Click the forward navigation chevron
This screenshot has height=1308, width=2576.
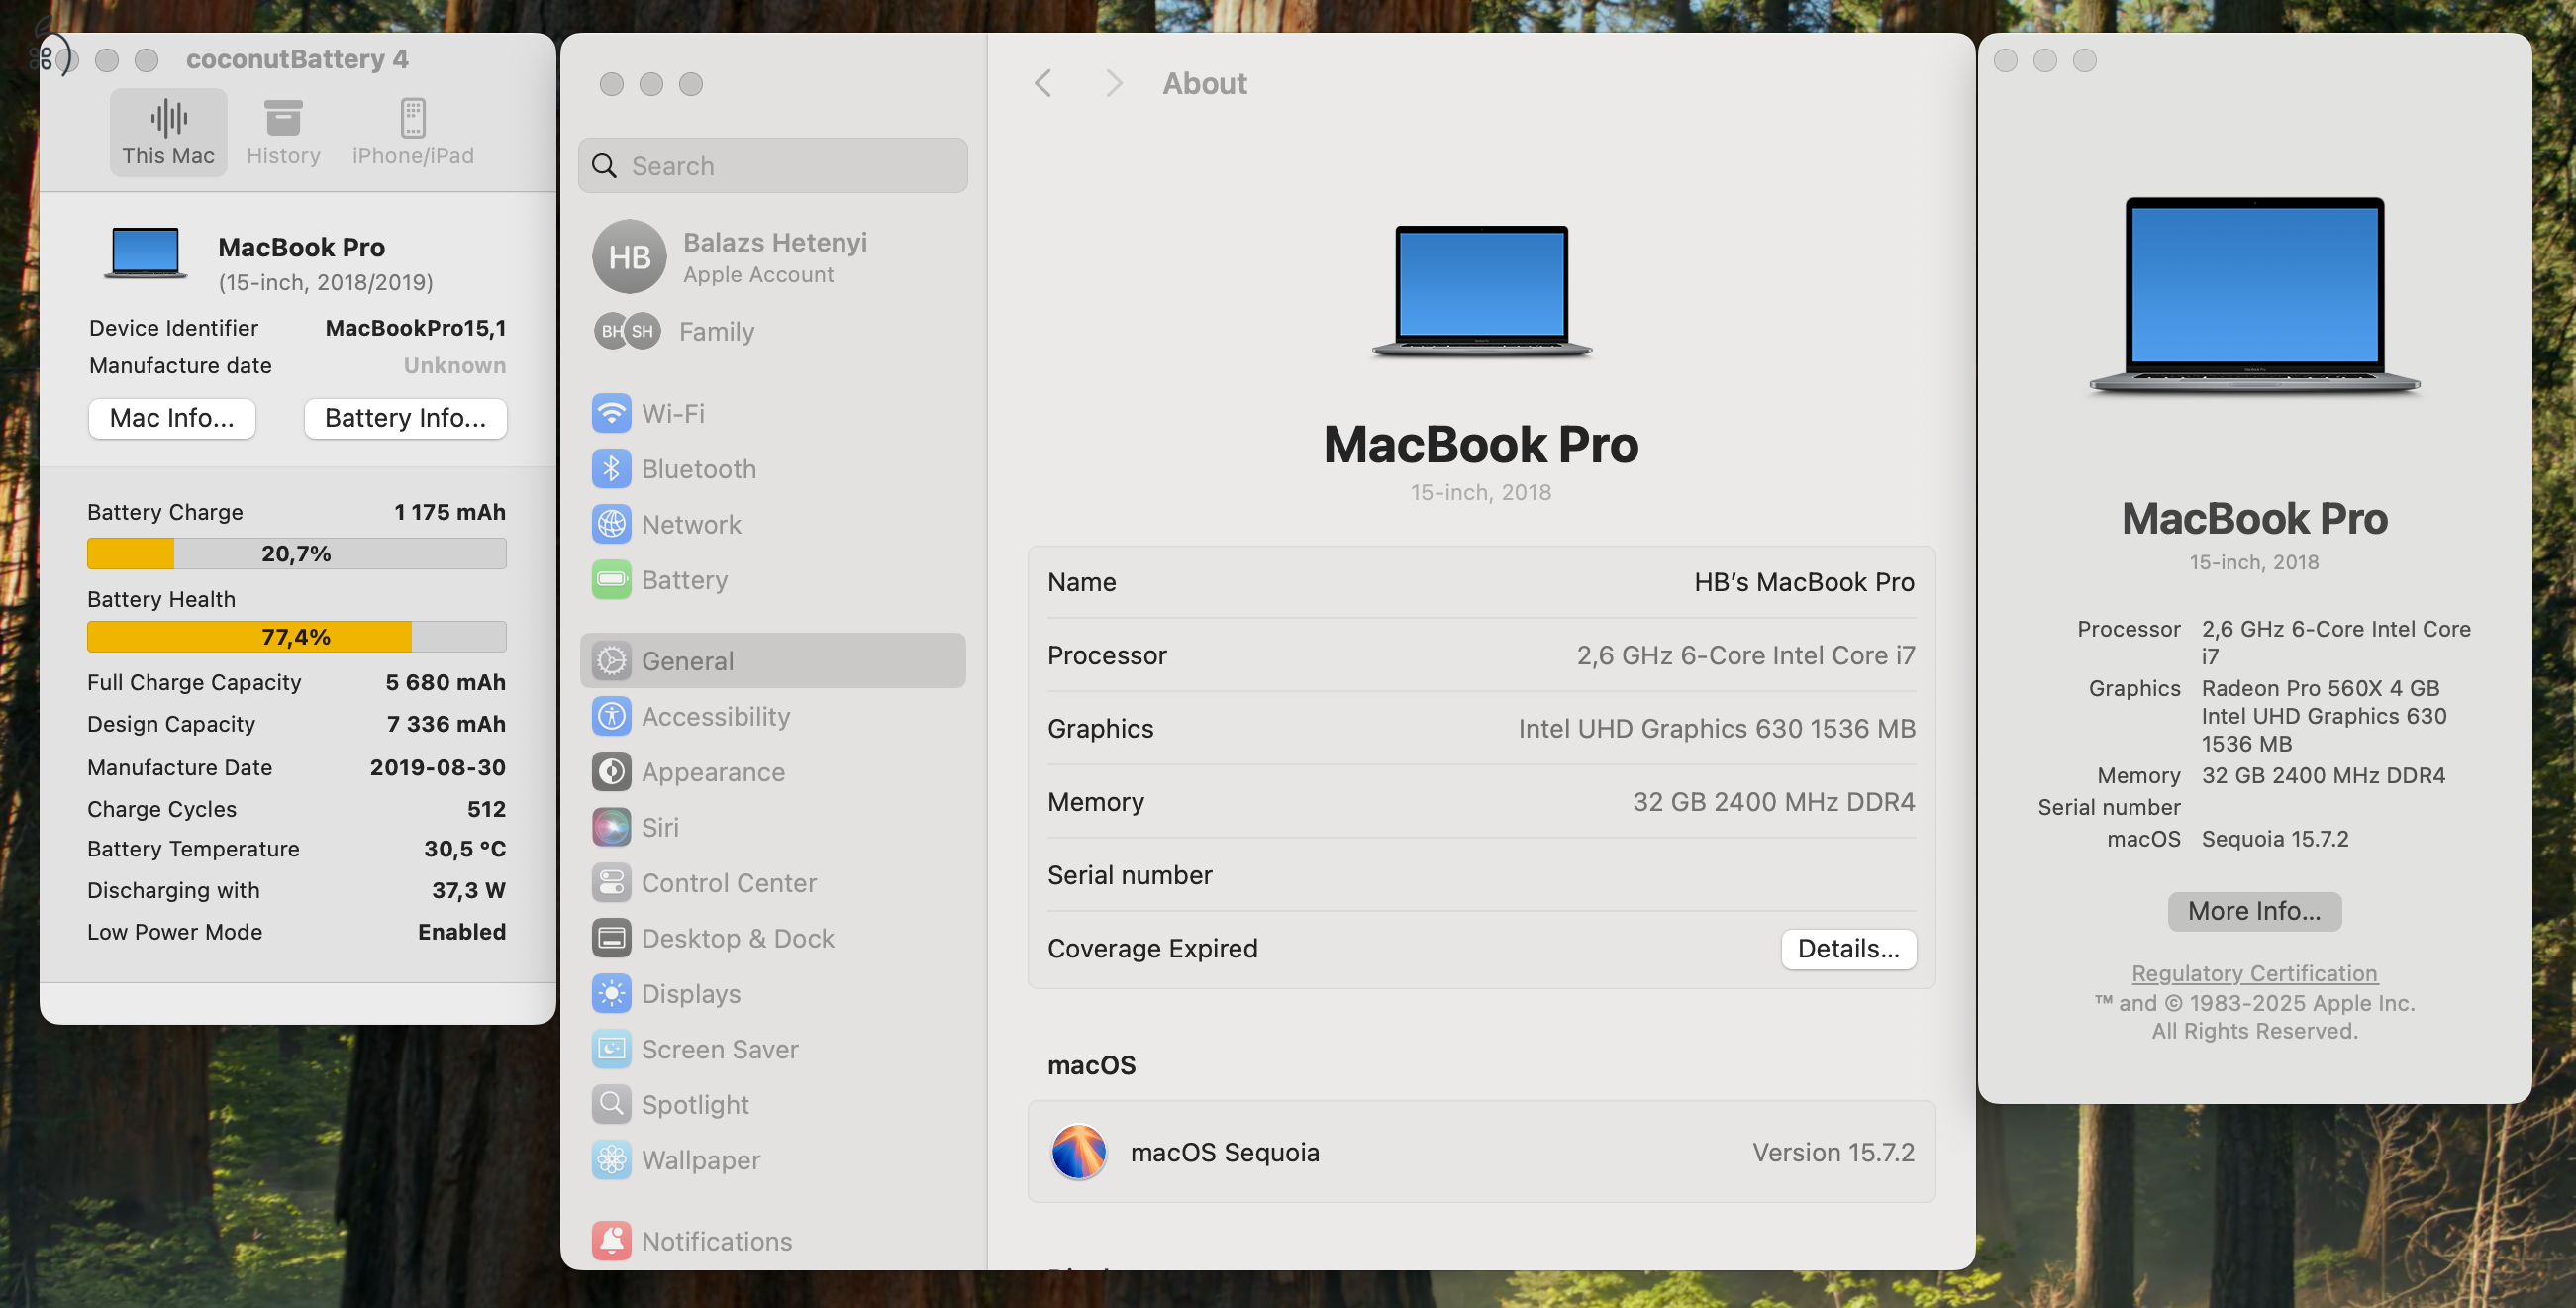coord(1113,83)
